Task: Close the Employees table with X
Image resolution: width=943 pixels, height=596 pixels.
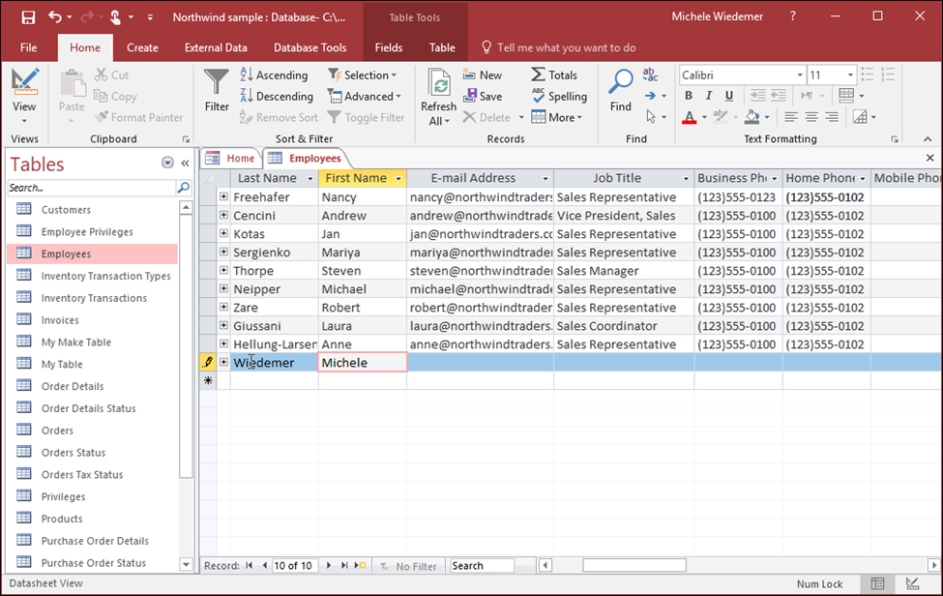Action: tap(930, 158)
